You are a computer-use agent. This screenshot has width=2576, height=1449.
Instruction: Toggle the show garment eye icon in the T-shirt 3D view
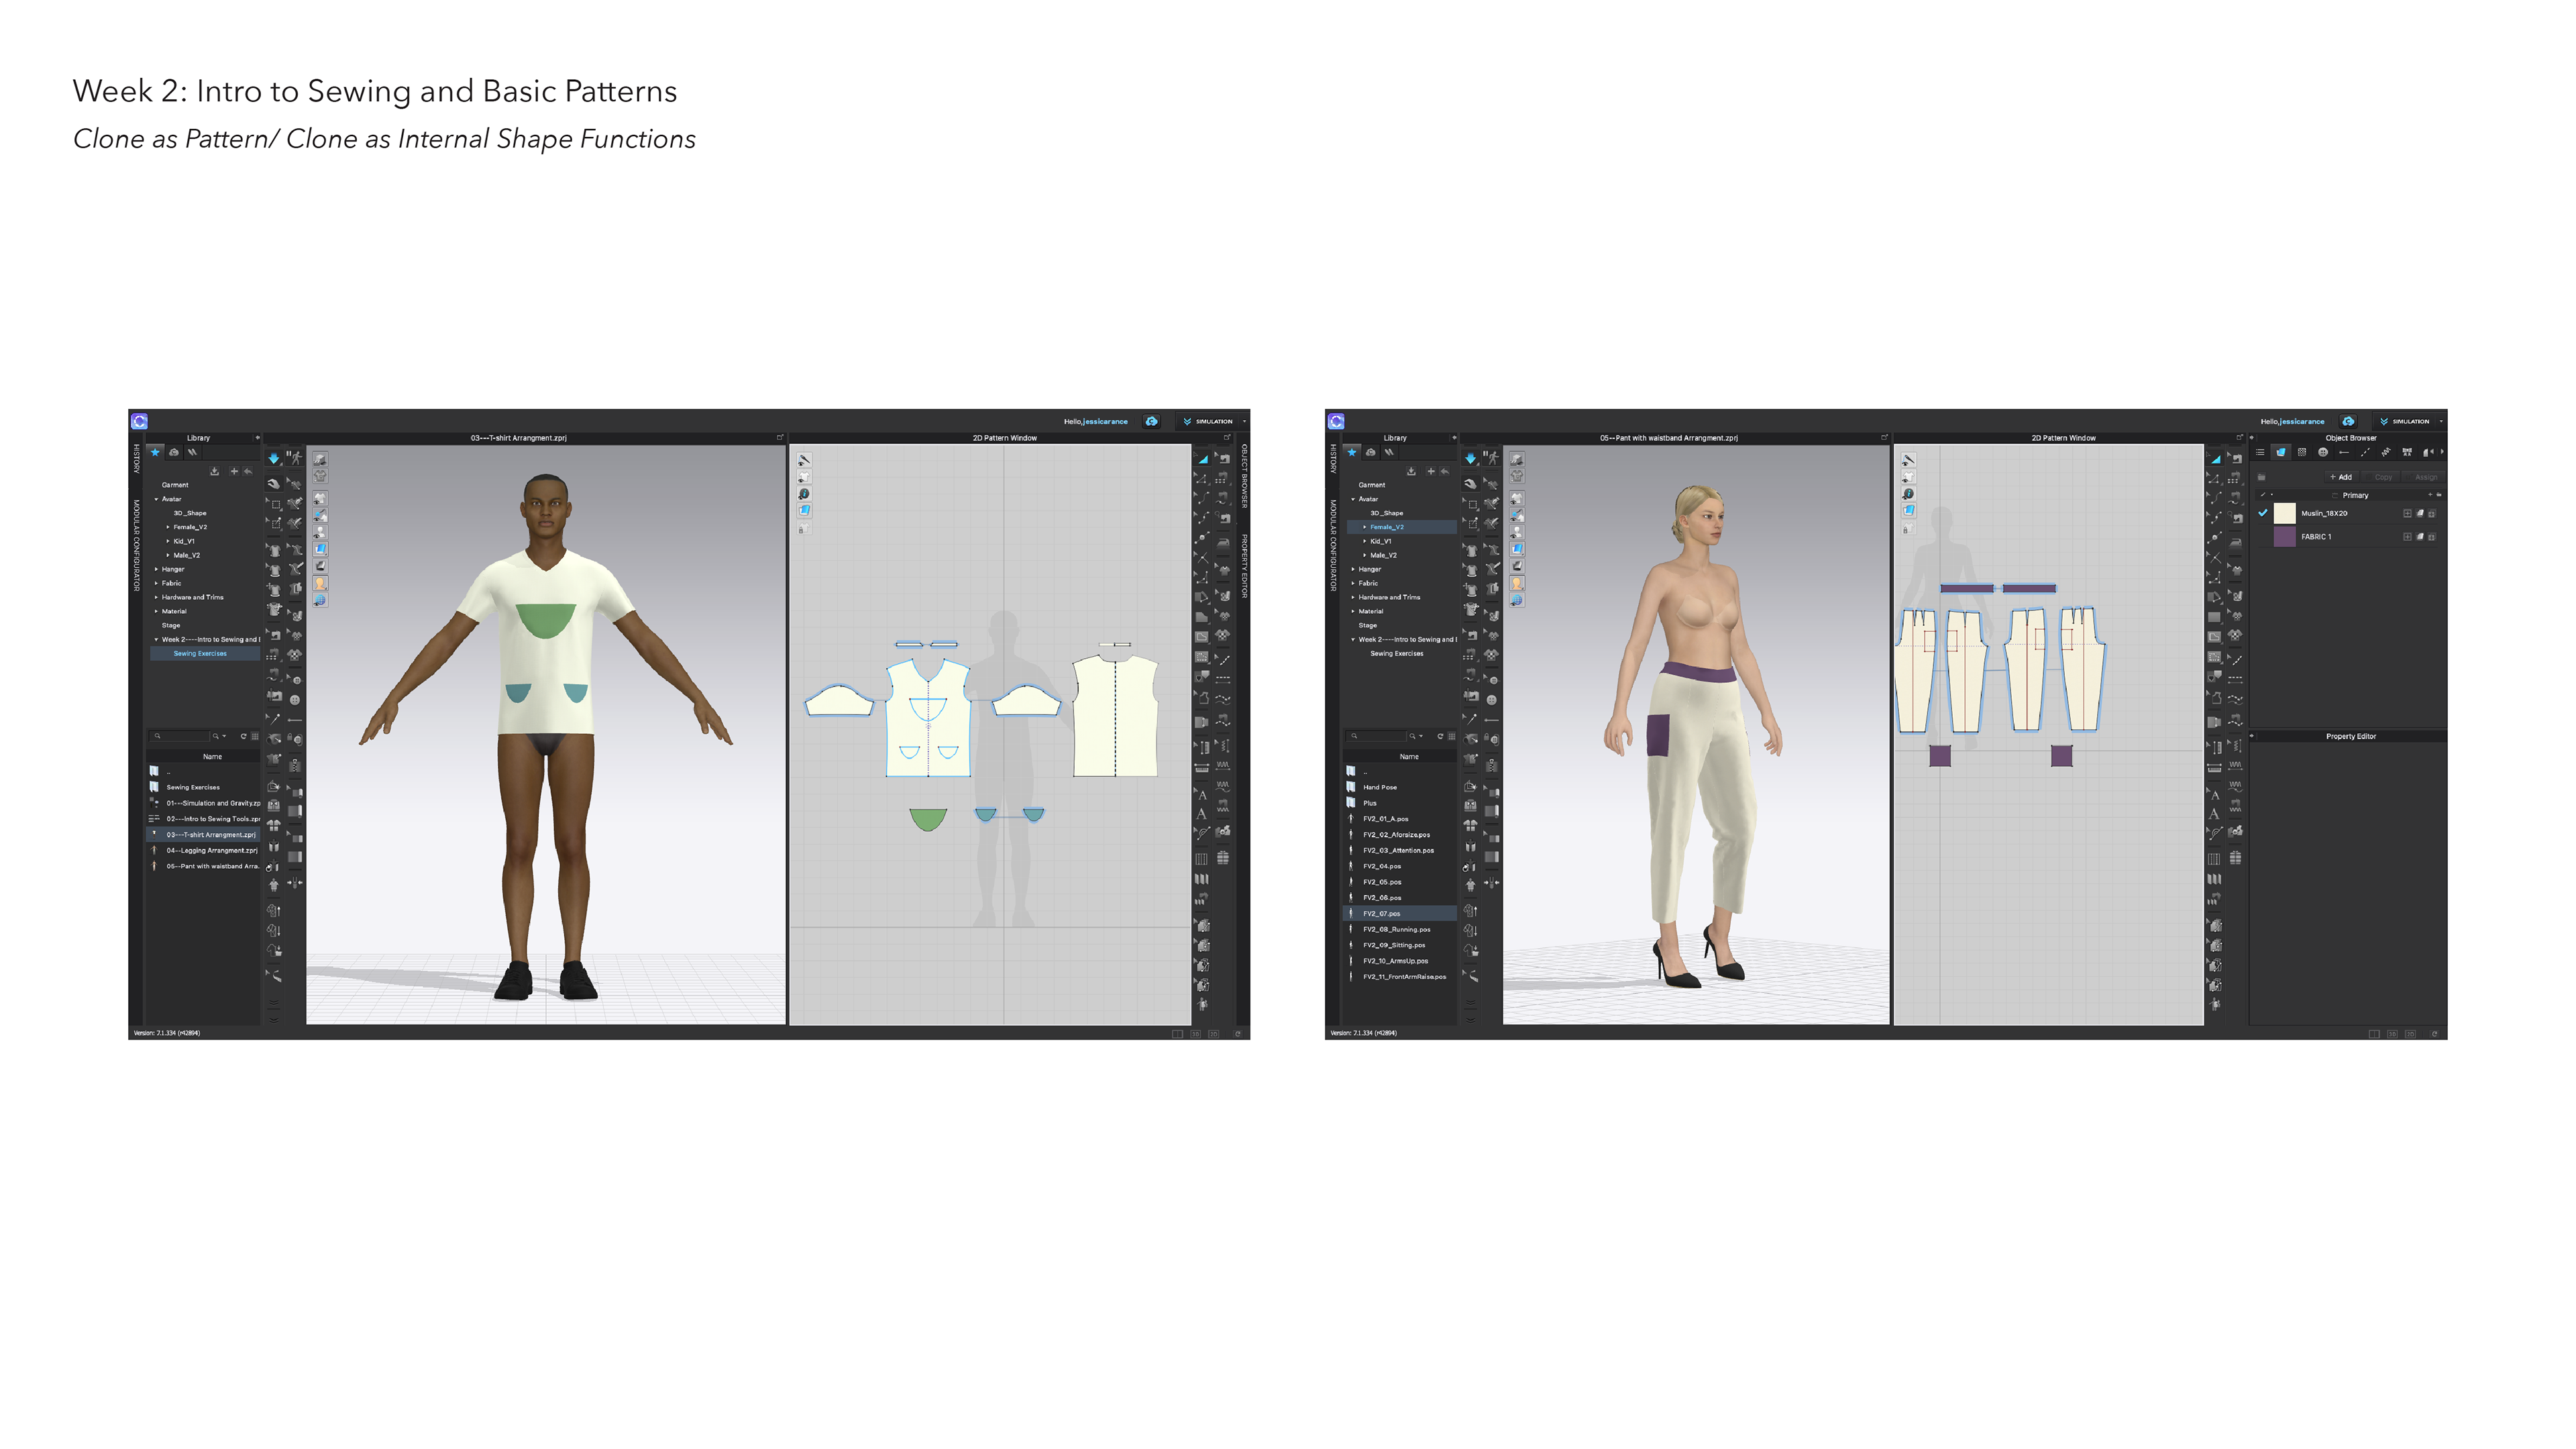[x=320, y=498]
